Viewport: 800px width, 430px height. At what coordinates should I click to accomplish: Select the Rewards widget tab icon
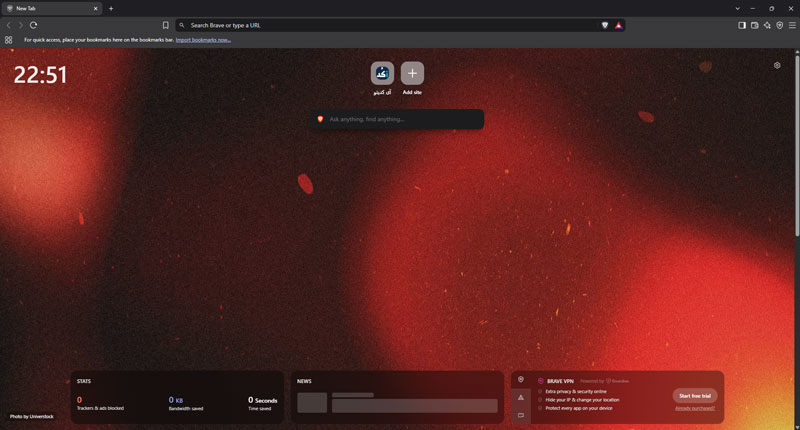pyautogui.click(x=521, y=397)
